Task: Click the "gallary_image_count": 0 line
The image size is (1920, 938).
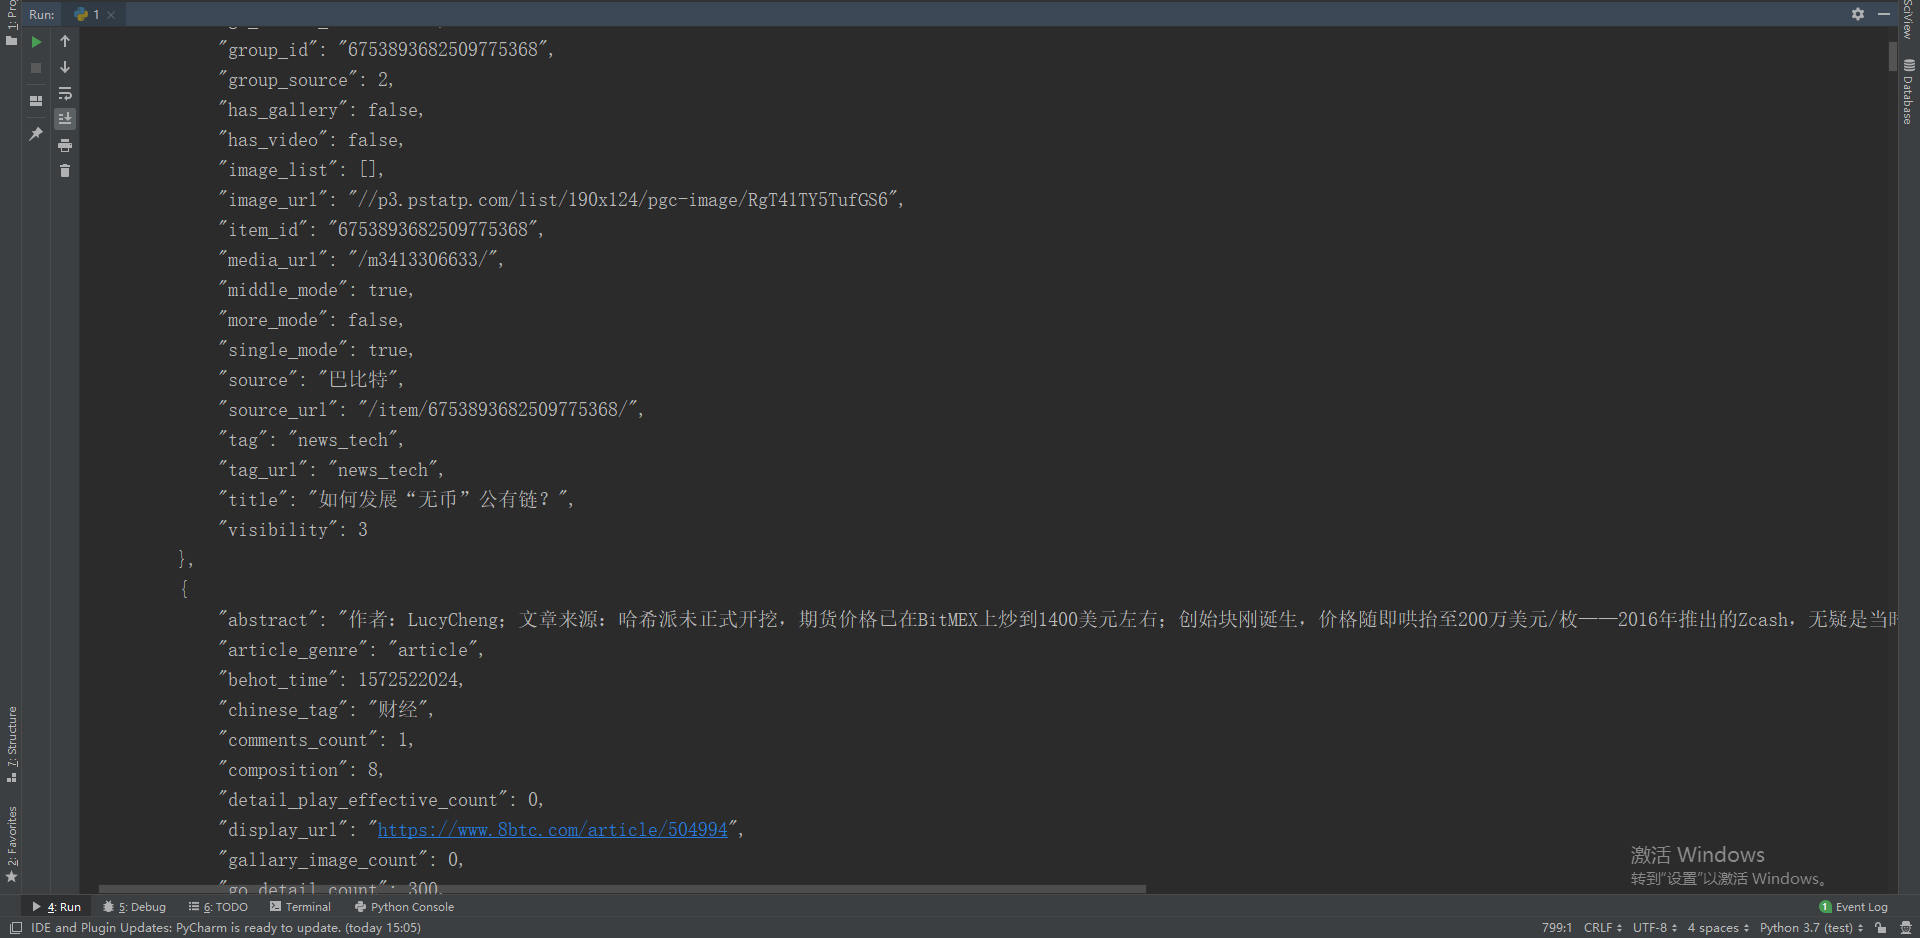Action: click(341, 860)
